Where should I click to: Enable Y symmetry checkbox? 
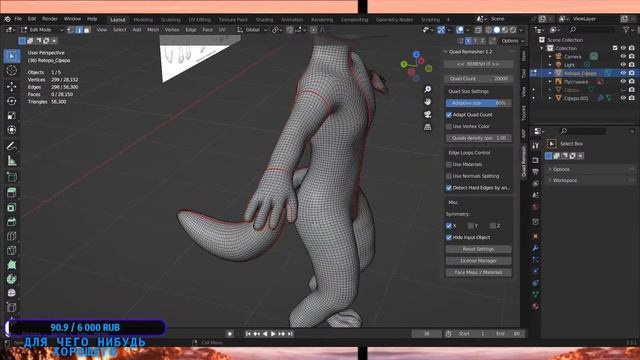(471, 226)
